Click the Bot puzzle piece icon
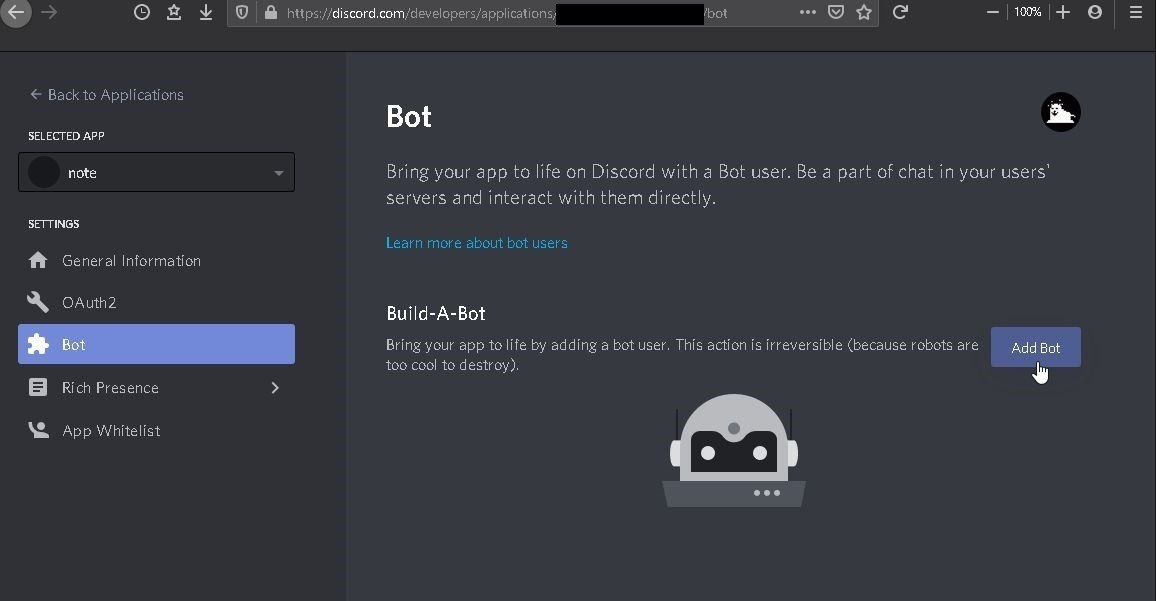The image size is (1156, 601). (x=38, y=345)
